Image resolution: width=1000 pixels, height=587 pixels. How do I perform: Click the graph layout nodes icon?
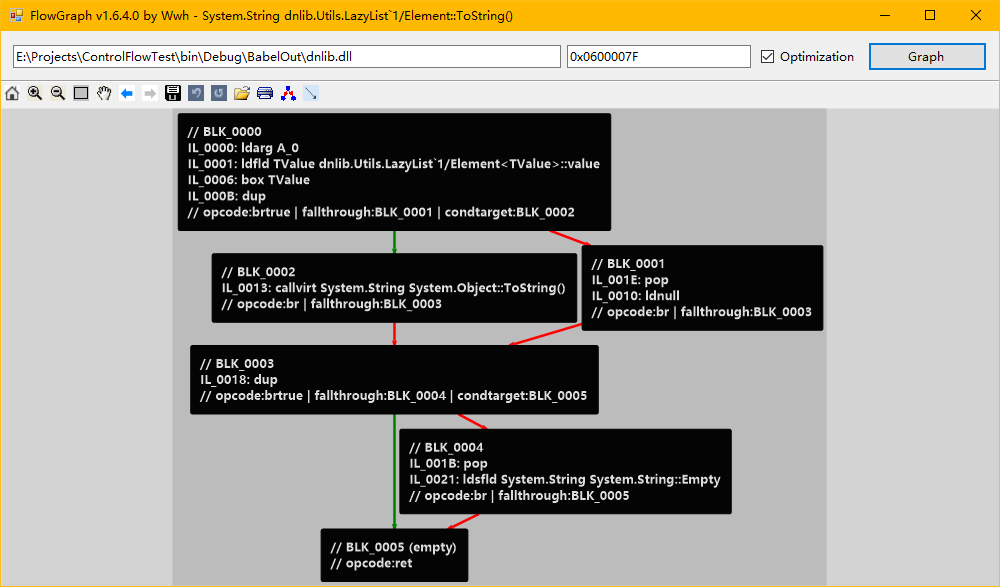(x=288, y=94)
